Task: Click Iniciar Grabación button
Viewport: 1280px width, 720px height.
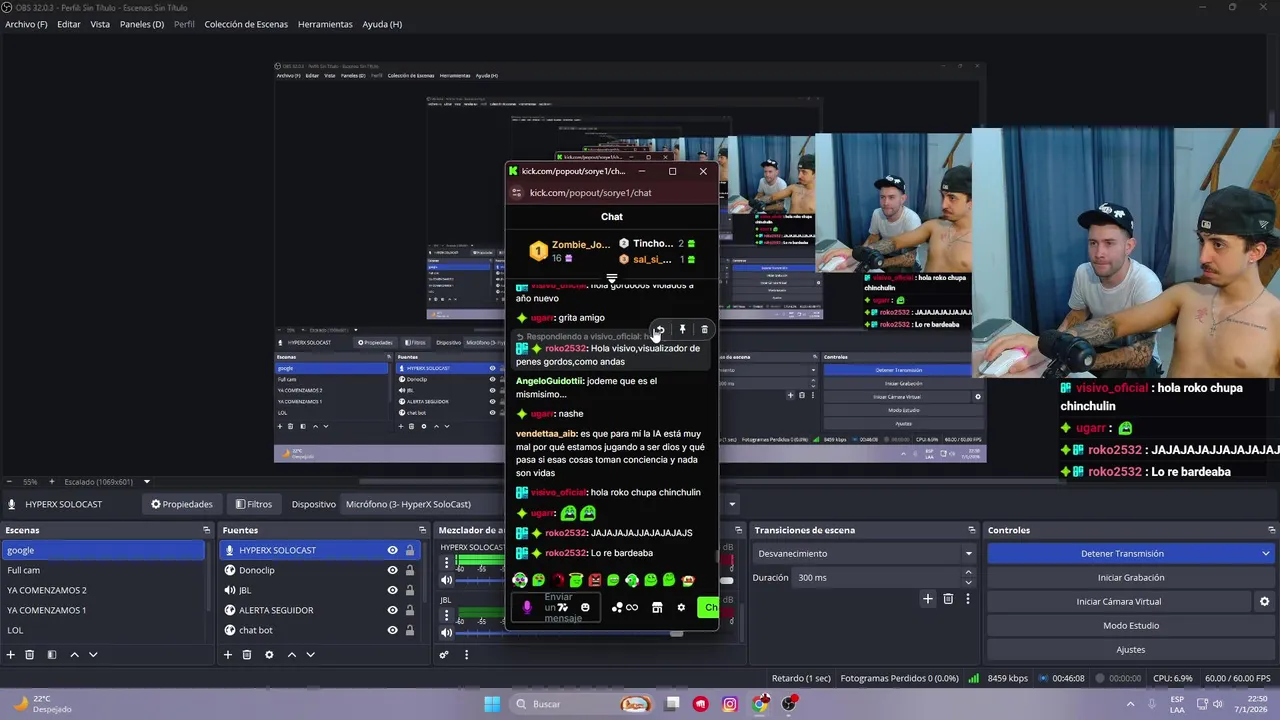Action: tap(1130, 577)
